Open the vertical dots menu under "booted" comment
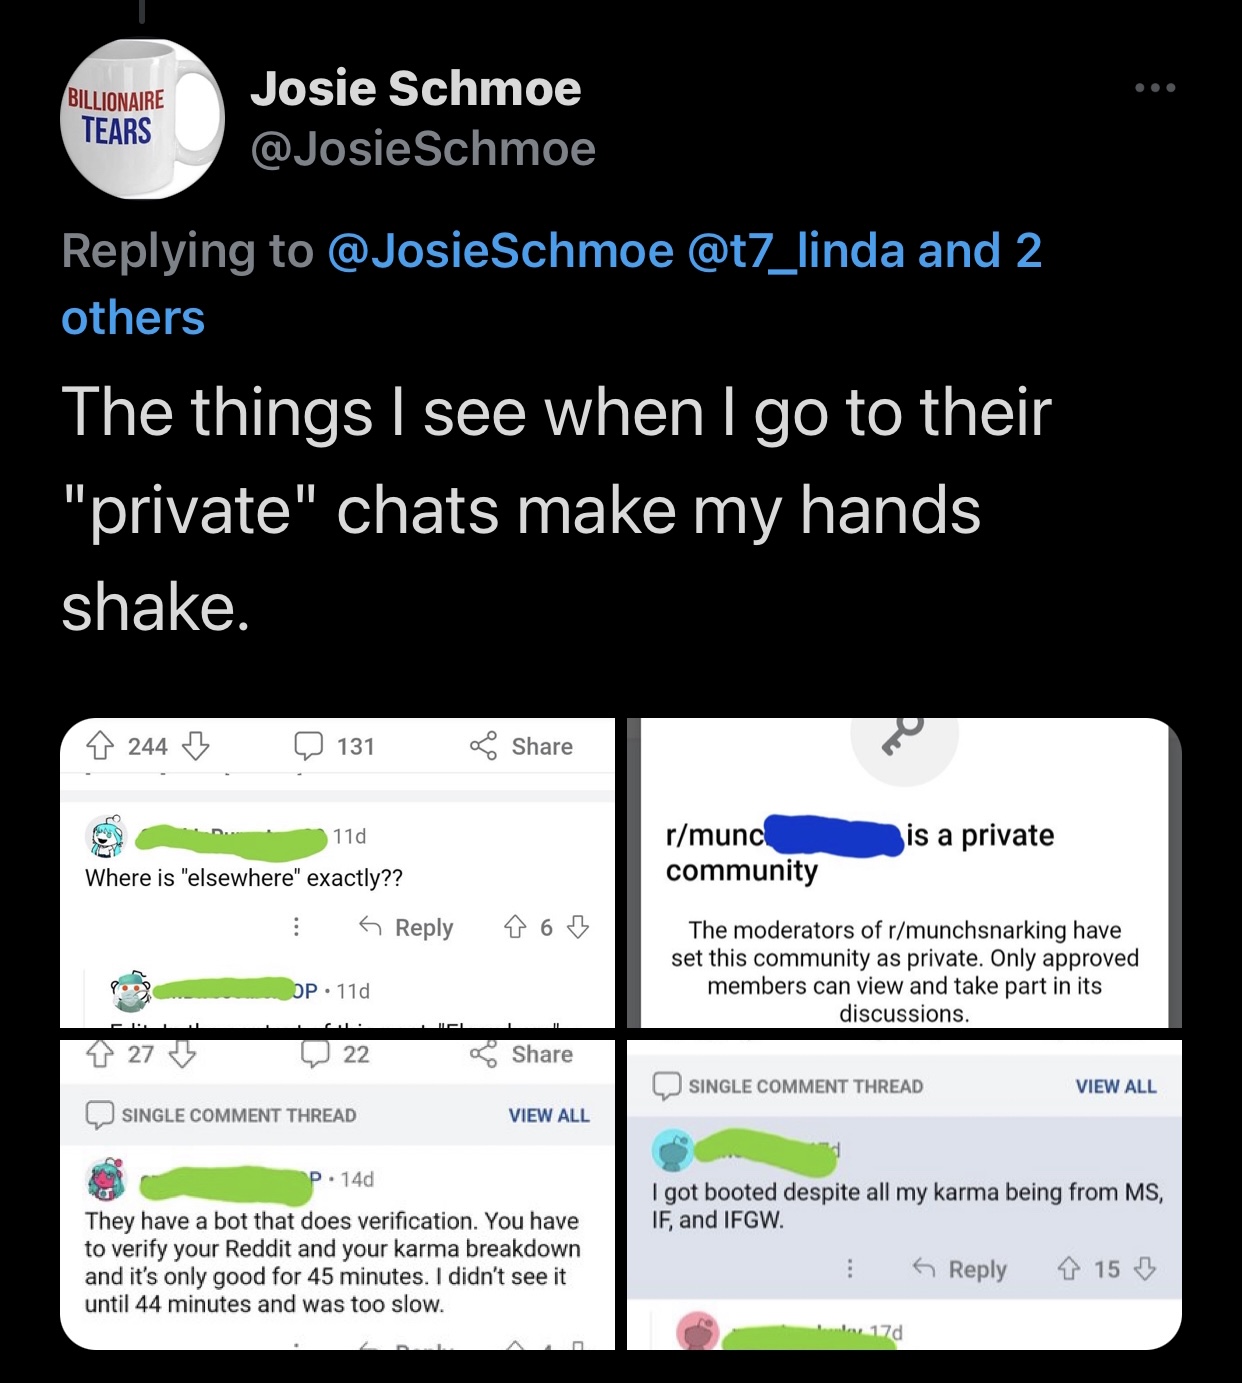This screenshot has height=1383, width=1242. point(850,1269)
